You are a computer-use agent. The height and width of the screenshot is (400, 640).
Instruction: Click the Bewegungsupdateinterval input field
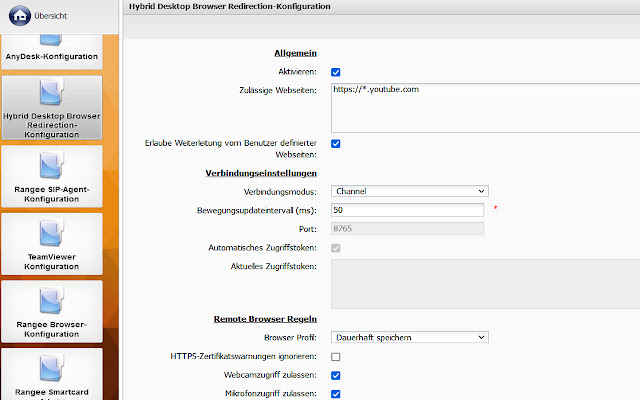407,210
